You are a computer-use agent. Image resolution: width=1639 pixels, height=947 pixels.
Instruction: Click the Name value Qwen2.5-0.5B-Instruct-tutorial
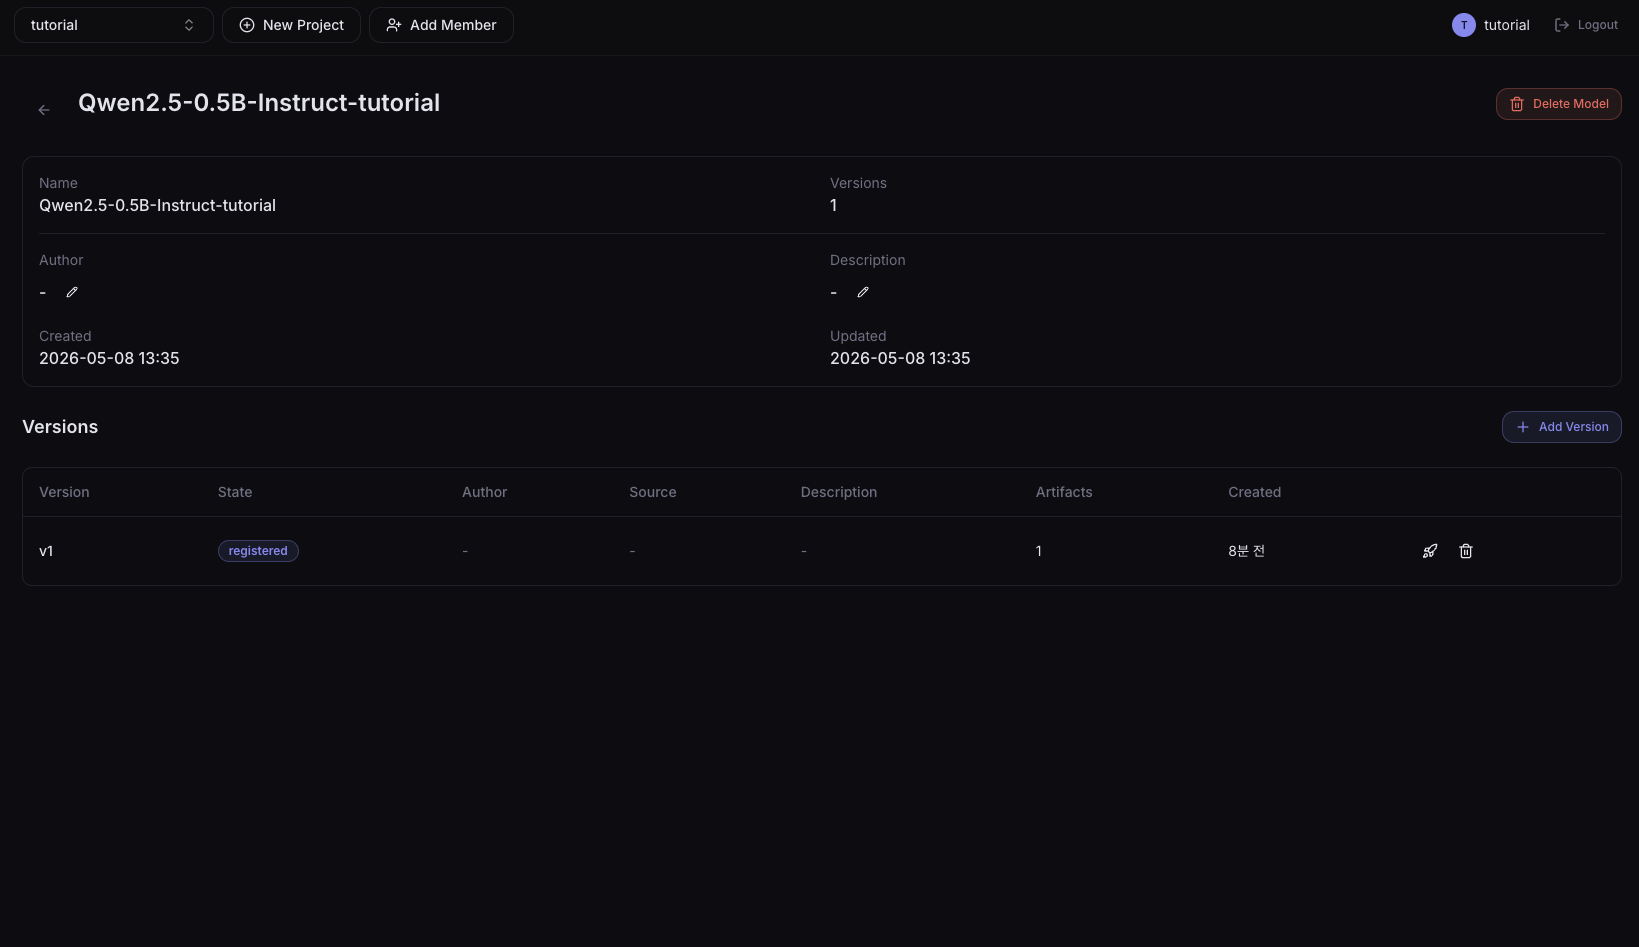click(157, 205)
